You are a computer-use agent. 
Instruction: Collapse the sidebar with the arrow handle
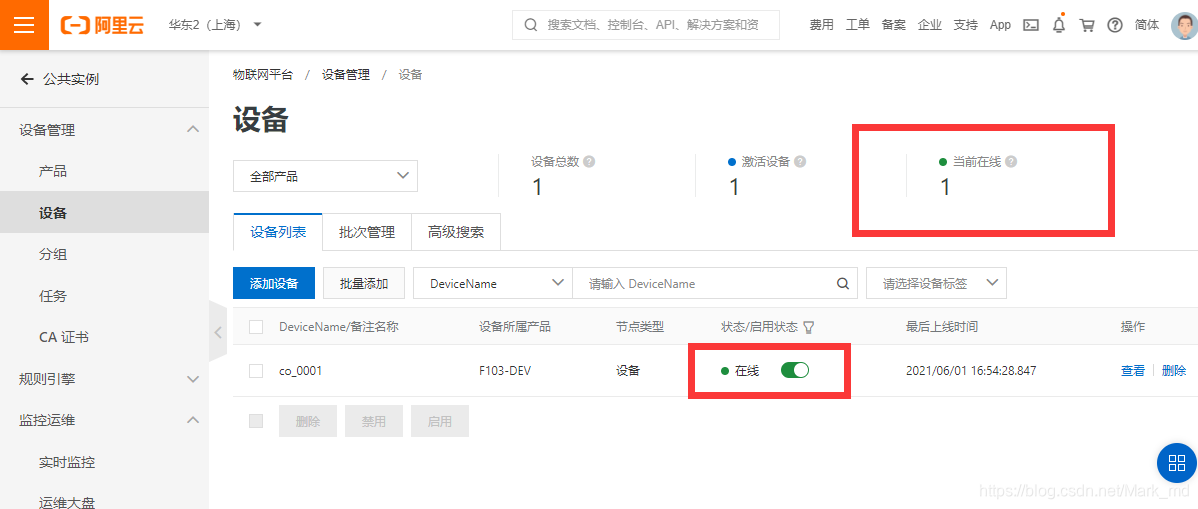218,332
